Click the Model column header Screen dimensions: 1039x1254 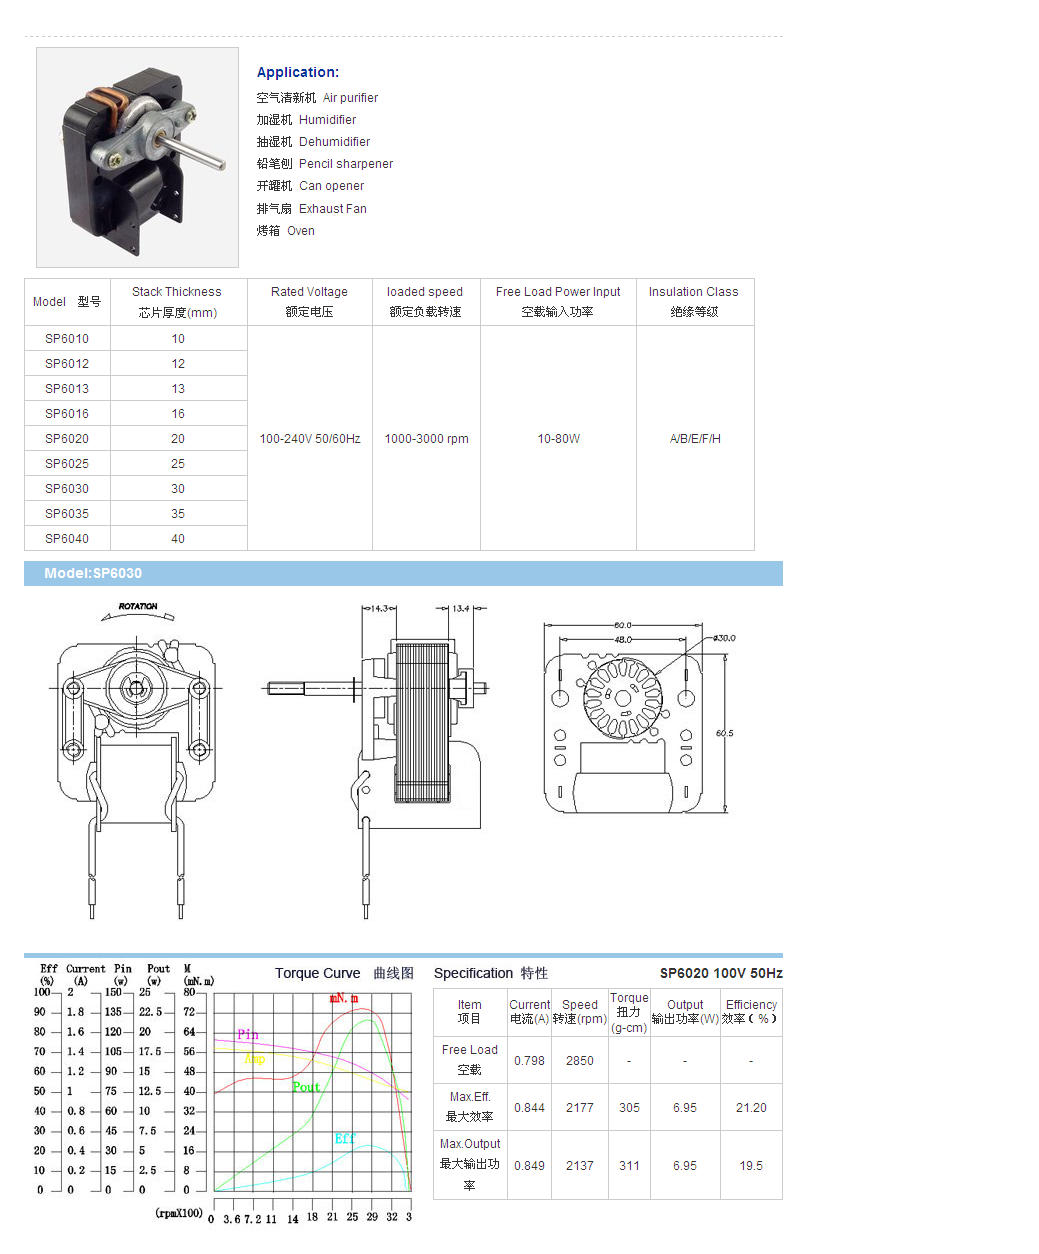click(x=67, y=302)
